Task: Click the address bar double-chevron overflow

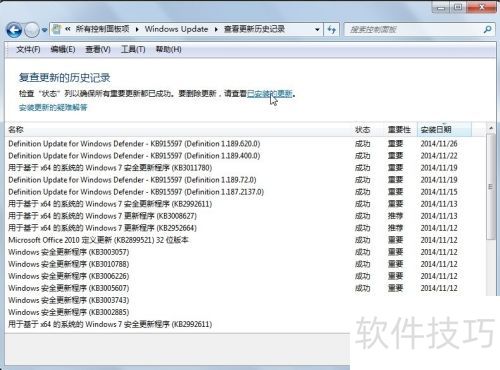Action: [x=68, y=29]
